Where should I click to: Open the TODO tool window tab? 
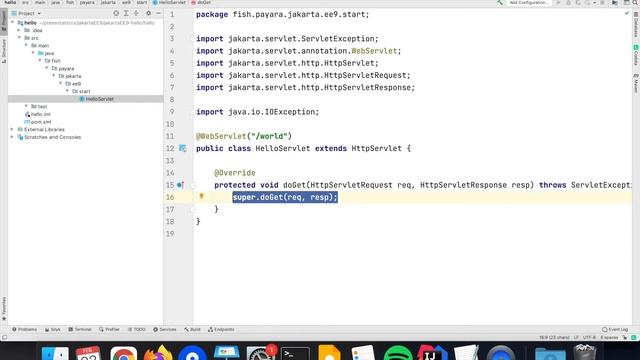click(x=136, y=329)
